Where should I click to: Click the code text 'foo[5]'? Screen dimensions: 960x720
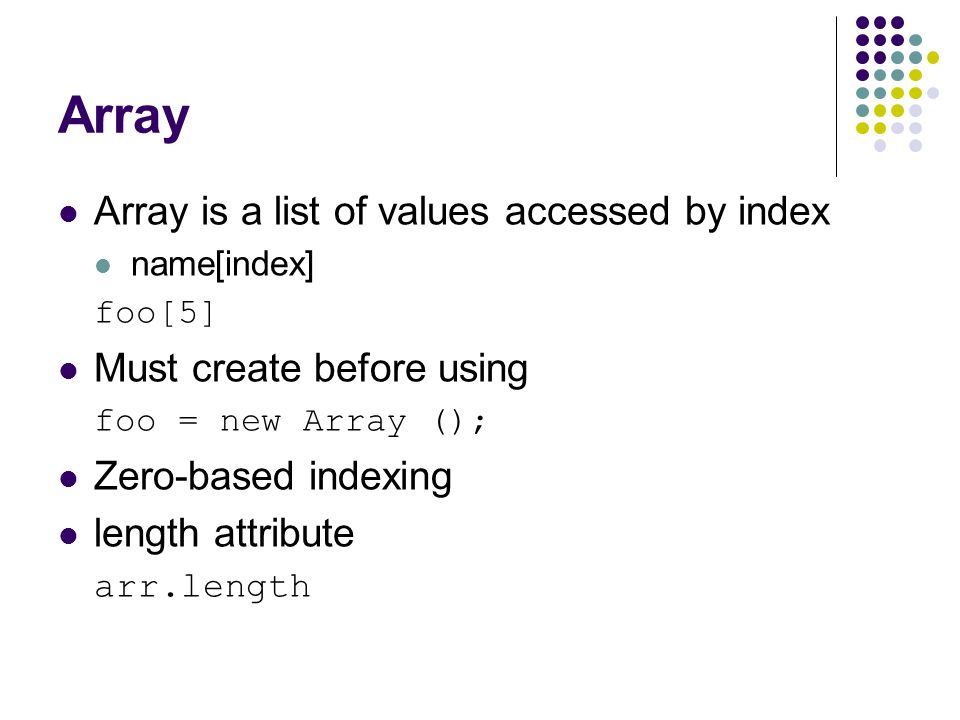coord(154,313)
